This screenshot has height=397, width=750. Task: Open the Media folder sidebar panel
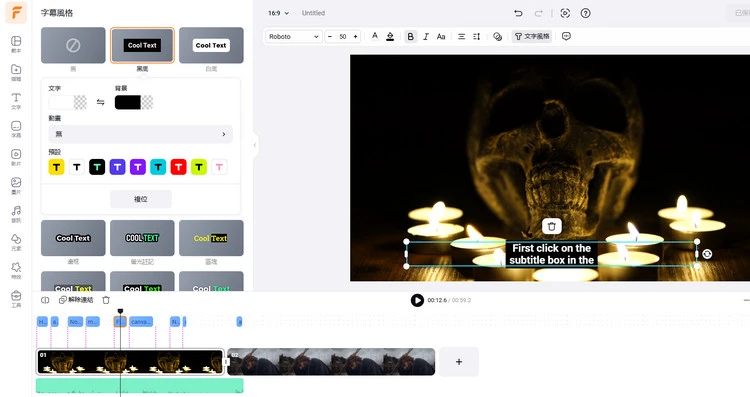pos(16,72)
